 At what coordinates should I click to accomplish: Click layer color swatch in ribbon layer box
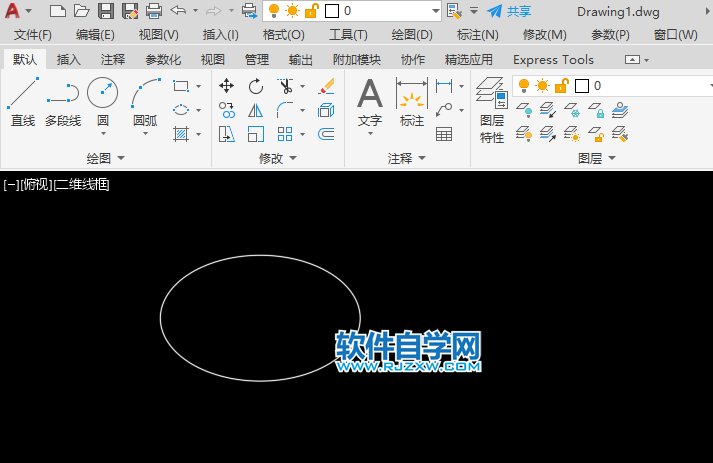point(582,86)
